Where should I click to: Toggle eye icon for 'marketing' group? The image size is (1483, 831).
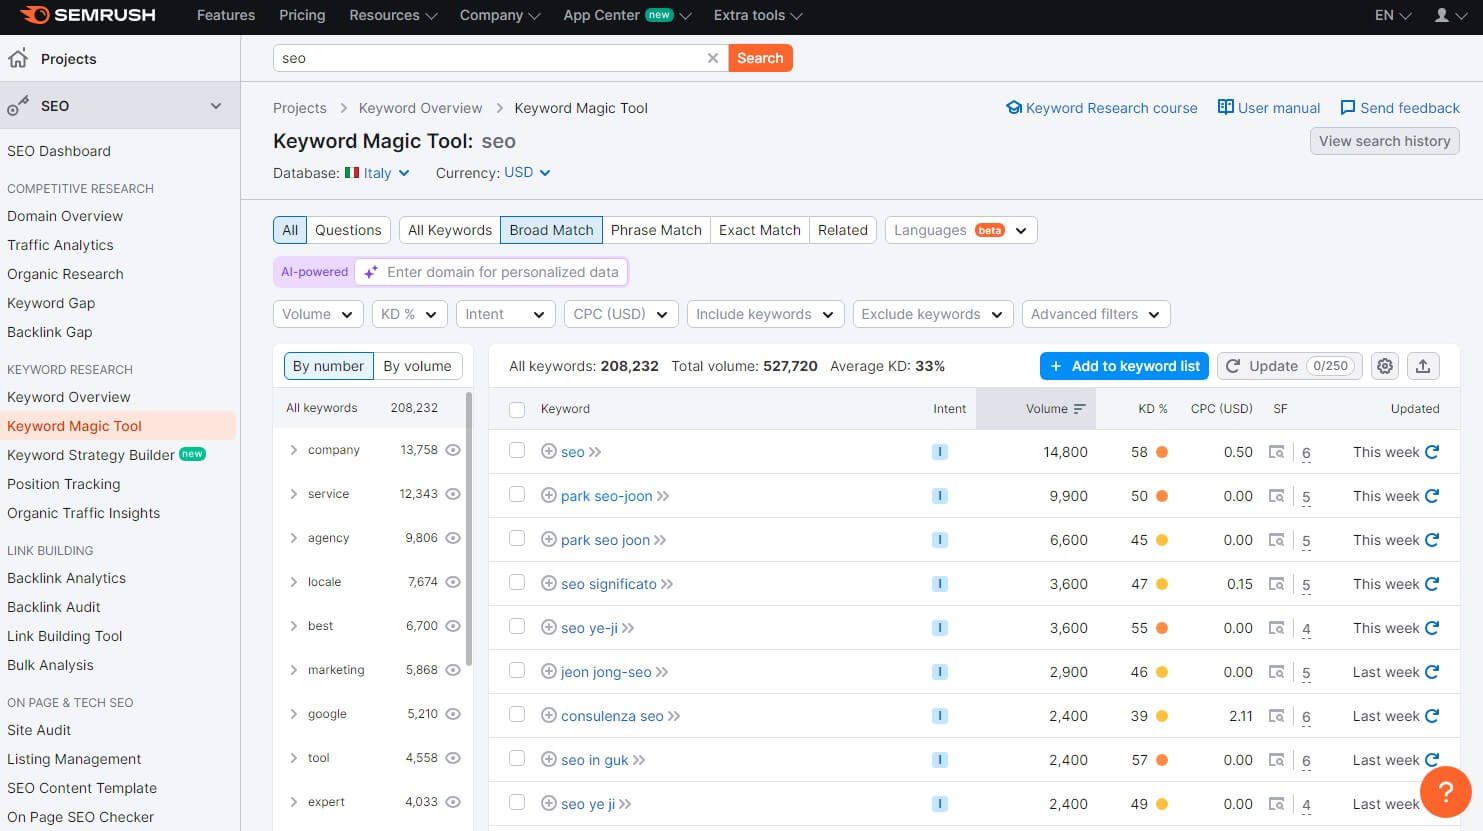pos(453,670)
